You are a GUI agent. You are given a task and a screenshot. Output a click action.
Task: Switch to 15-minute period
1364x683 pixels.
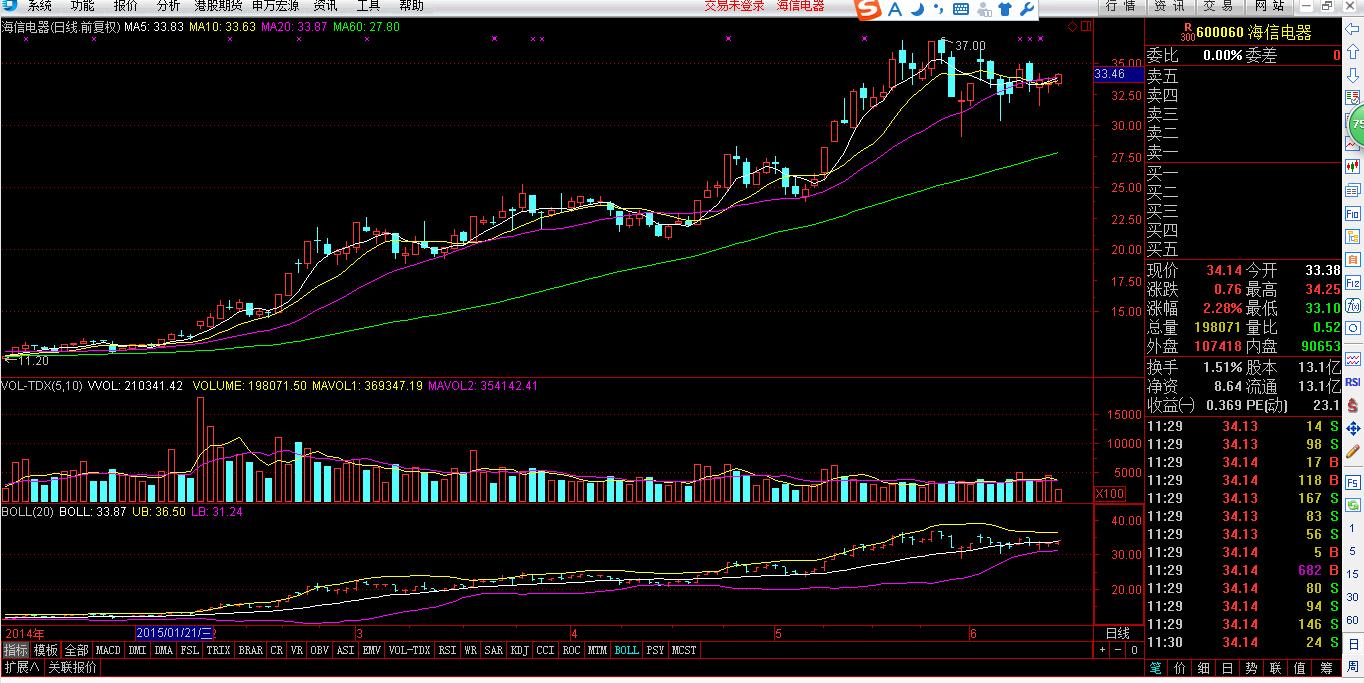click(1352, 574)
